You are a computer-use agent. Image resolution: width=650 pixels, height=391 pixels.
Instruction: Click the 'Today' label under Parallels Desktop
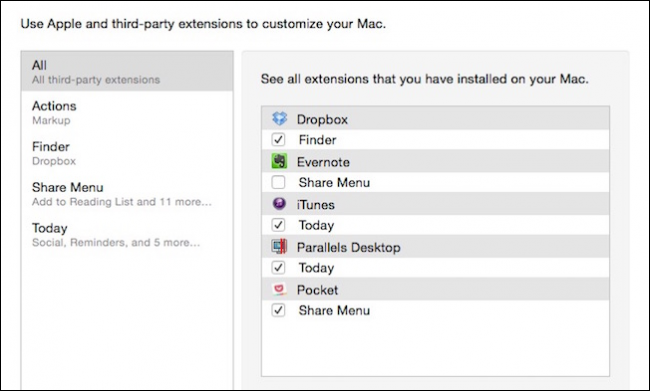316,268
